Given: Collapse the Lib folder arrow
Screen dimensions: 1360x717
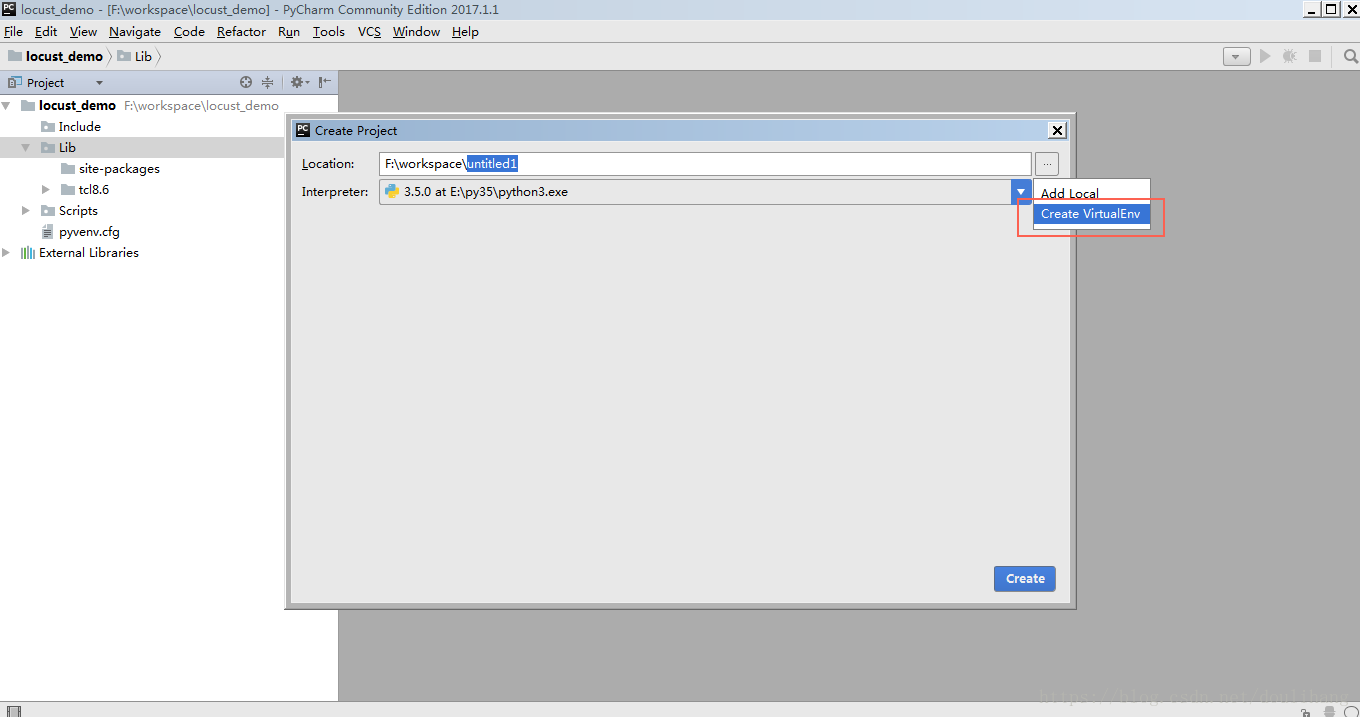Looking at the screenshot, I should pyautogui.click(x=26, y=148).
